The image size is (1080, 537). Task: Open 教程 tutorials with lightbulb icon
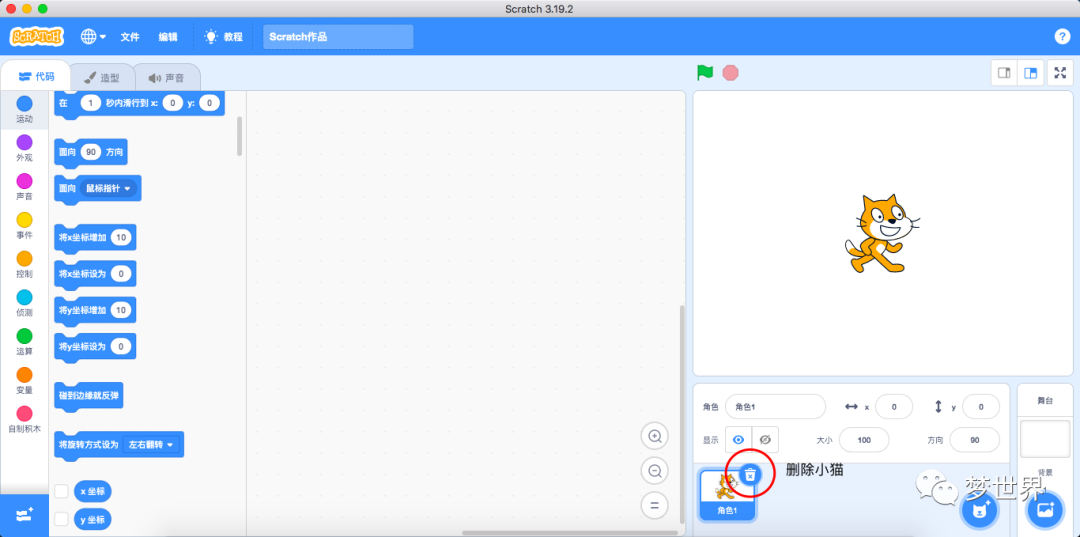tap(223, 36)
